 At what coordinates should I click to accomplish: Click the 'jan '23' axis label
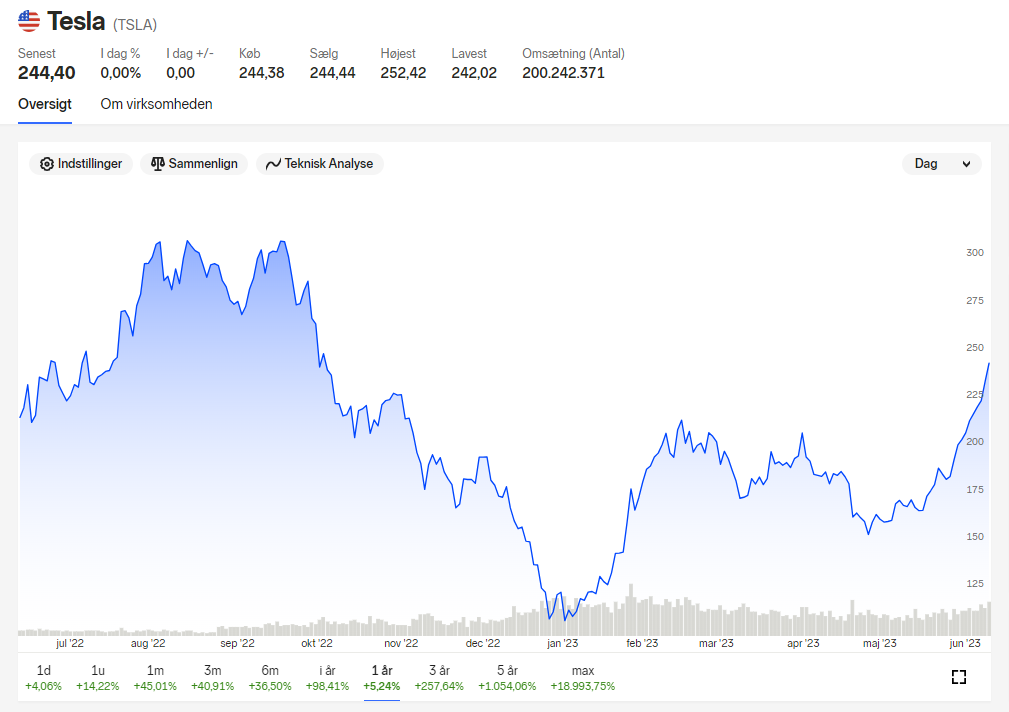tap(562, 643)
